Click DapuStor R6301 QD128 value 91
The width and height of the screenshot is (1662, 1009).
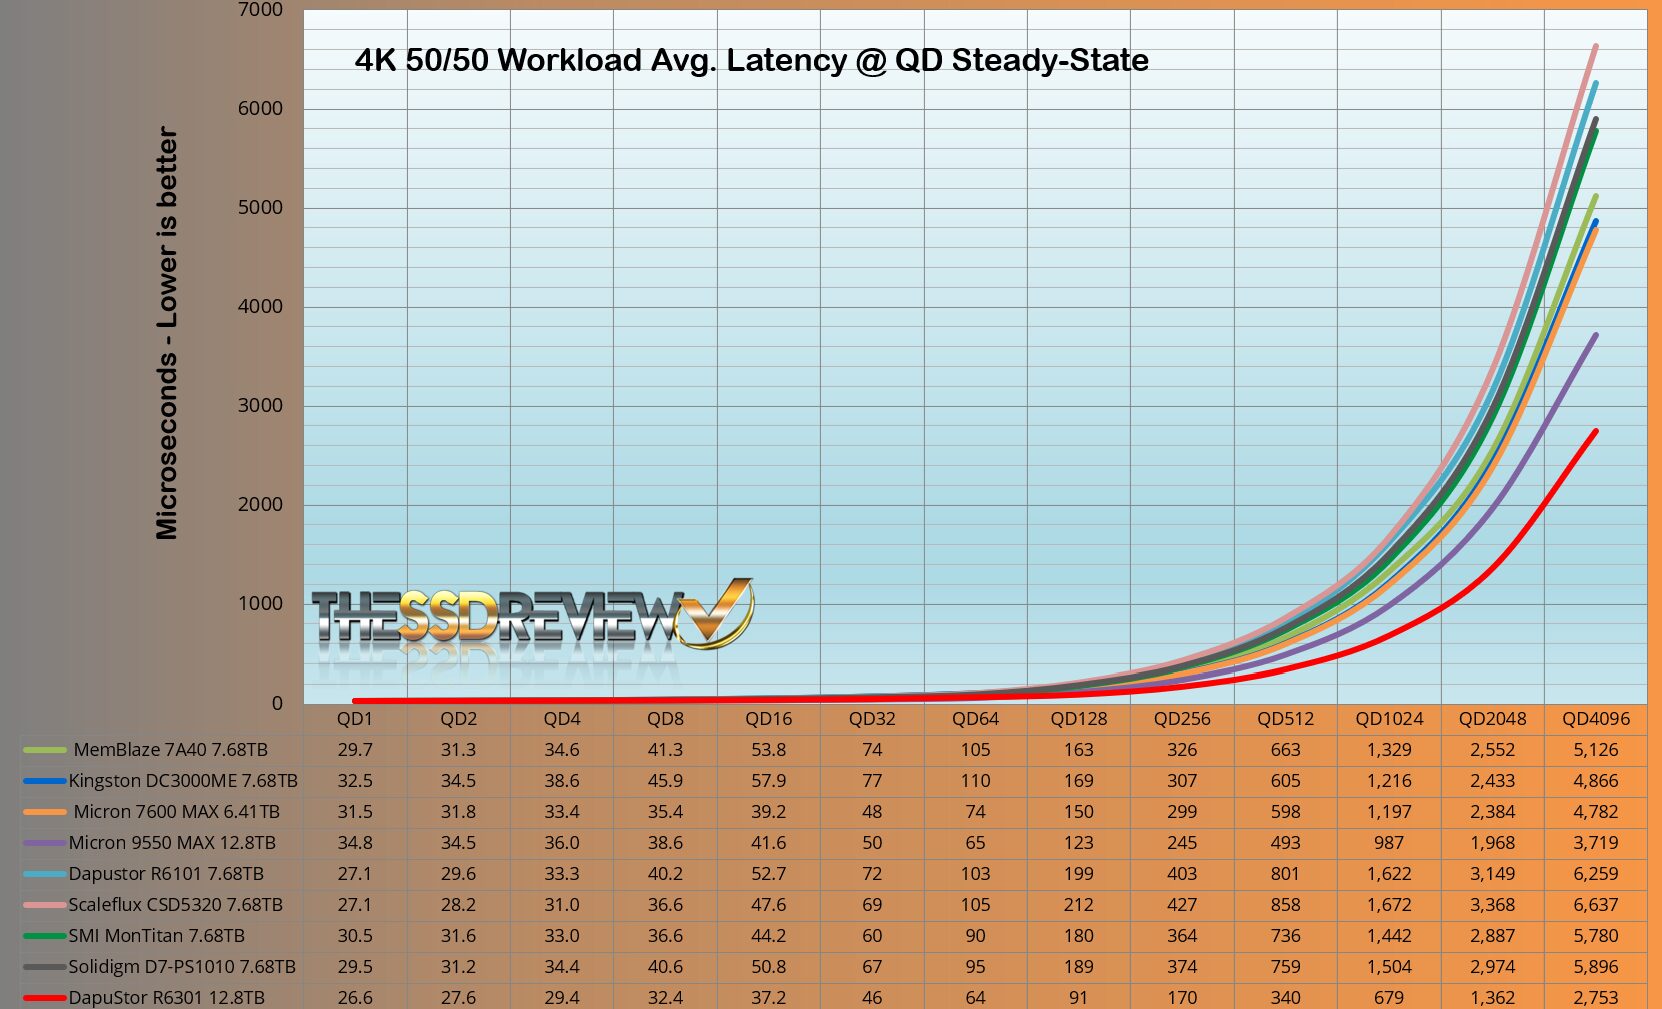(x=1079, y=997)
